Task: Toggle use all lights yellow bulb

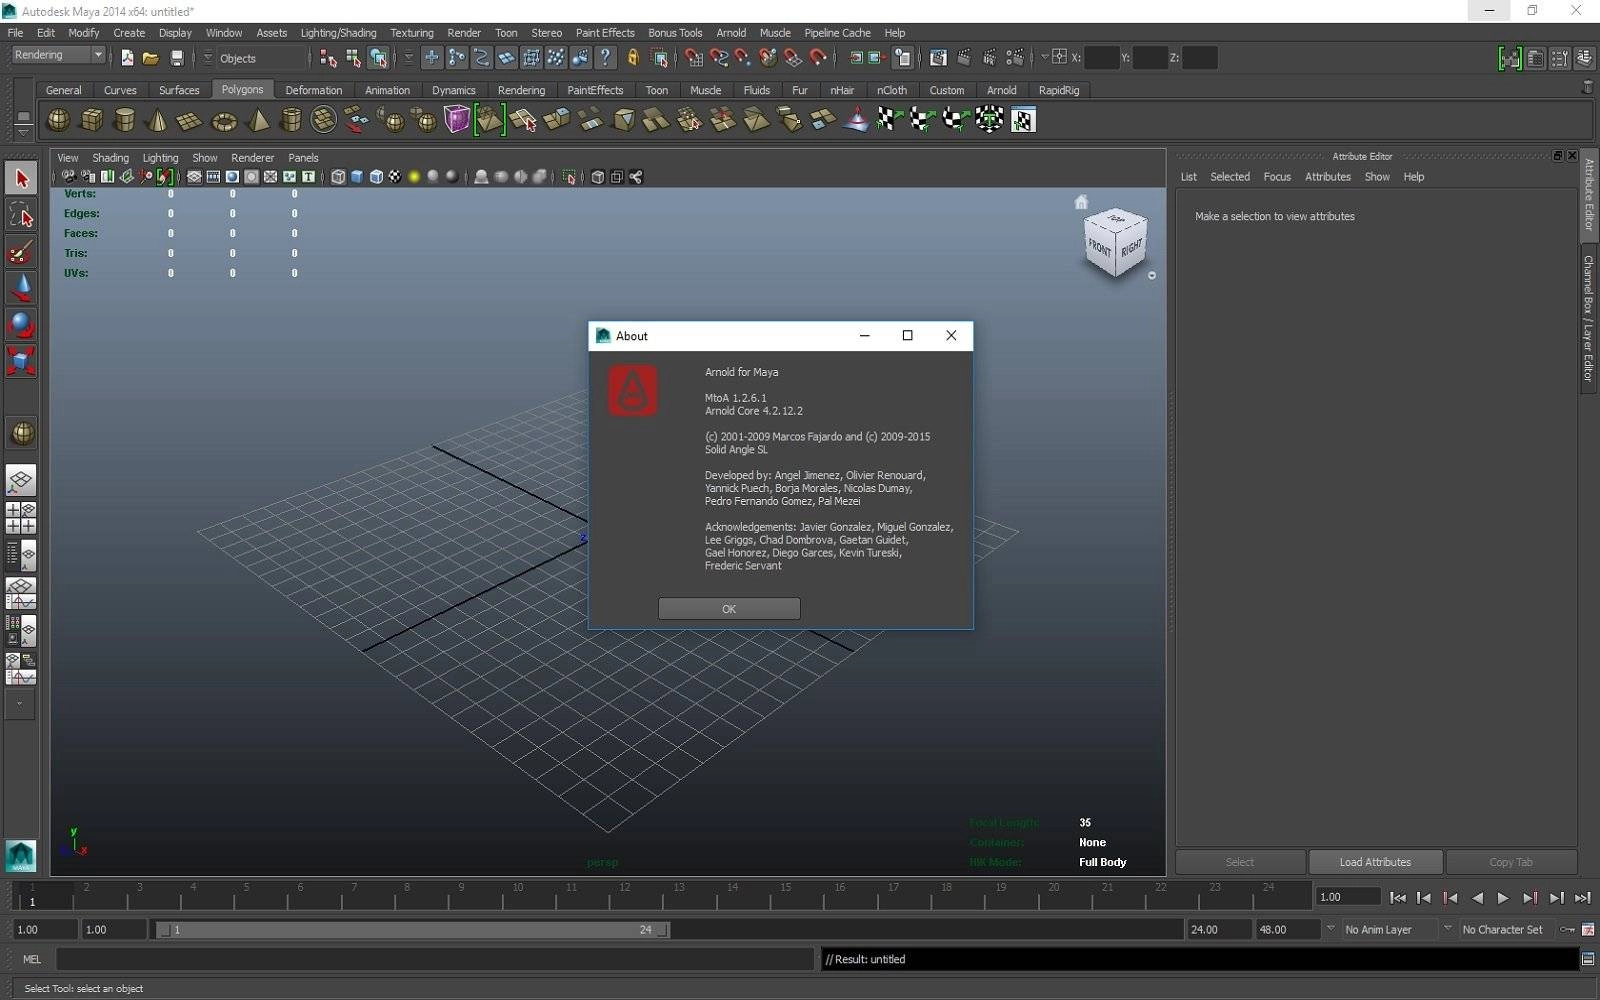Action: pyautogui.click(x=414, y=177)
